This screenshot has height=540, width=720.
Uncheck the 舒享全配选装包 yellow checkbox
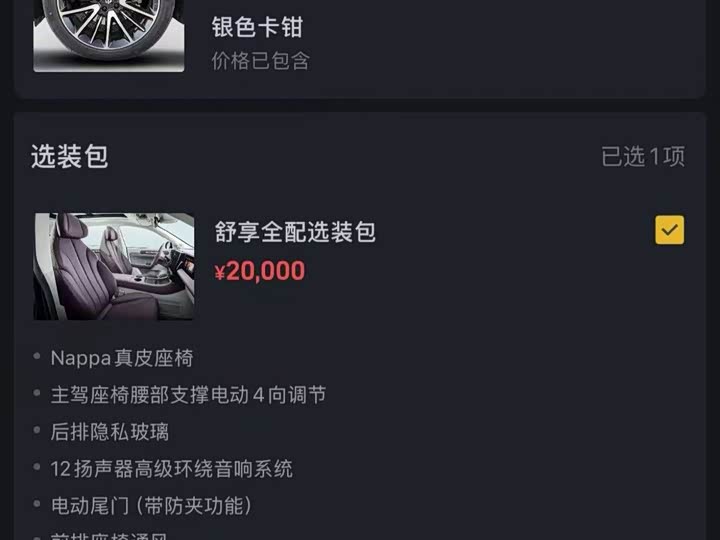pyautogui.click(x=669, y=230)
